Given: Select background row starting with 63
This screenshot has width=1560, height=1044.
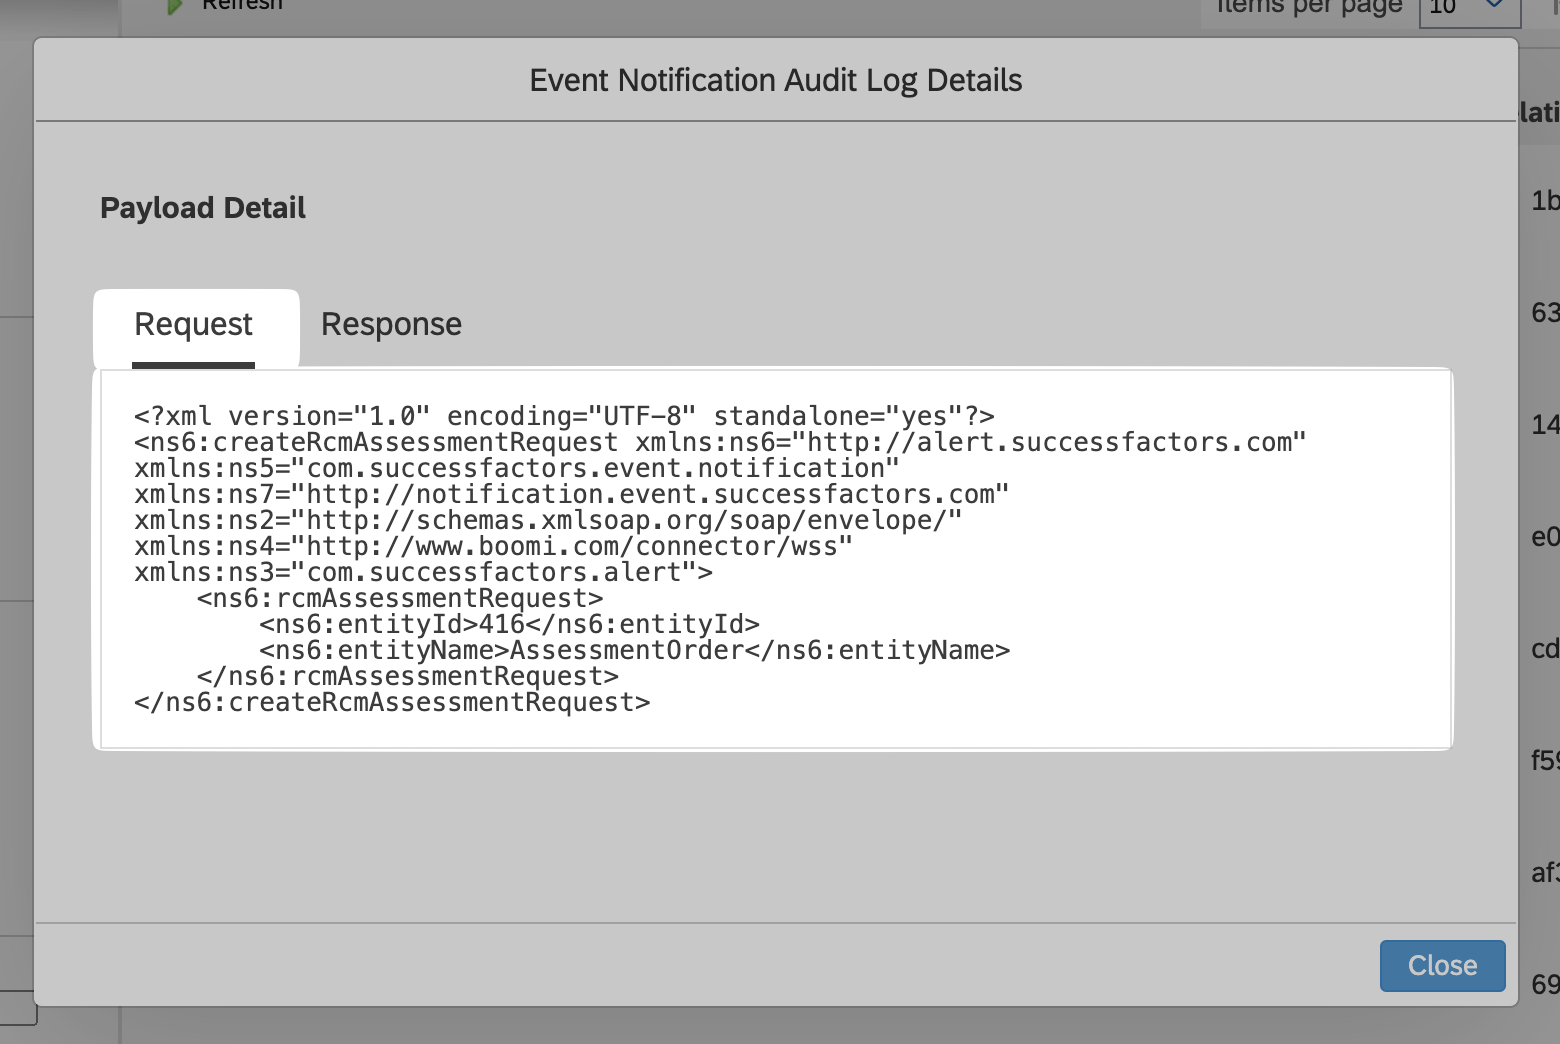Looking at the screenshot, I should point(1544,313).
